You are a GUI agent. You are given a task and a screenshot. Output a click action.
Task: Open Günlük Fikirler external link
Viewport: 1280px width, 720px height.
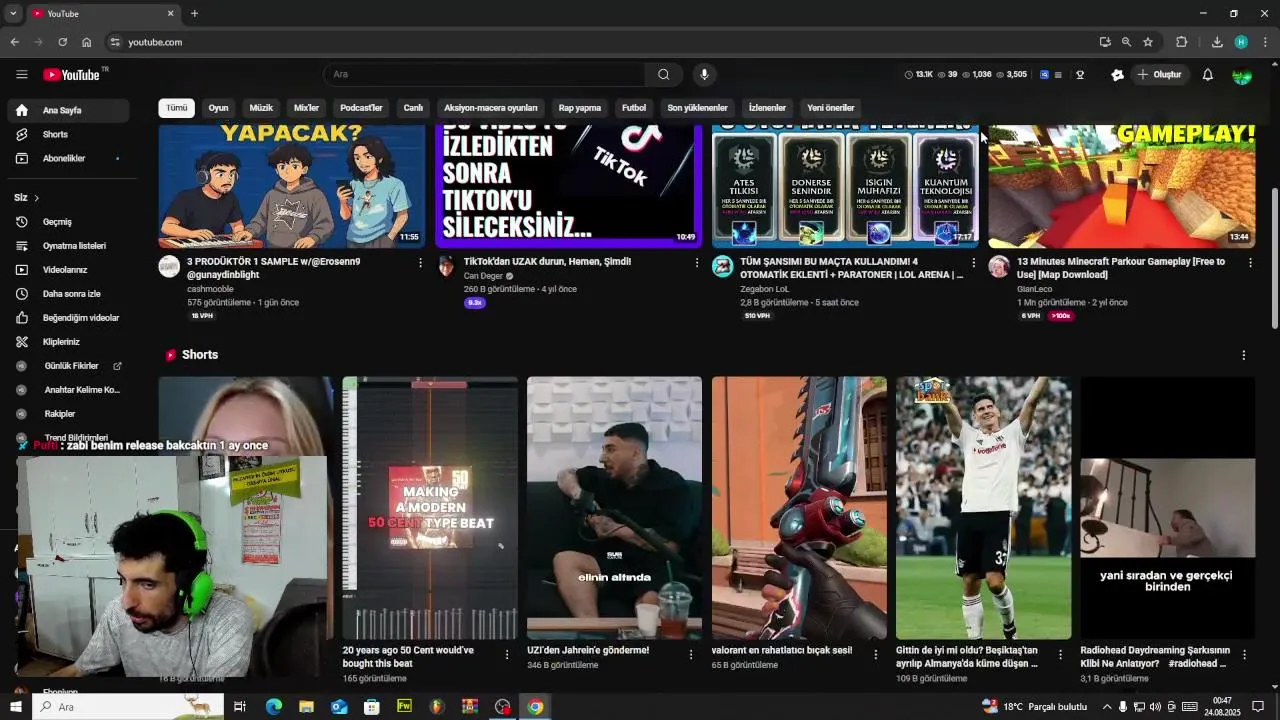68,366
